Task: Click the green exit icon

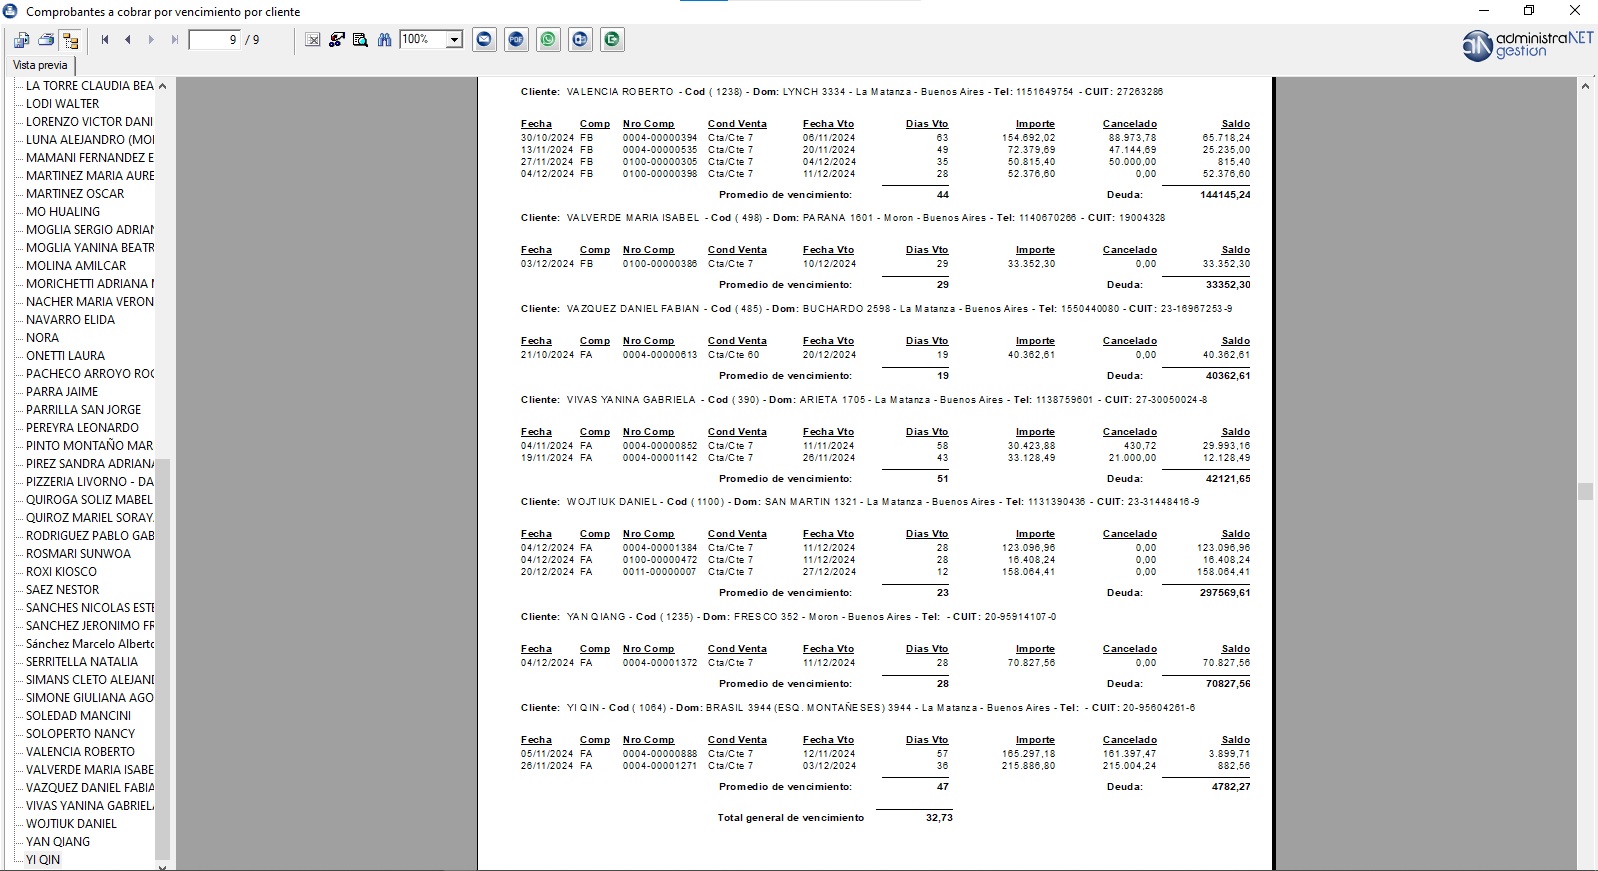Action: [x=612, y=40]
